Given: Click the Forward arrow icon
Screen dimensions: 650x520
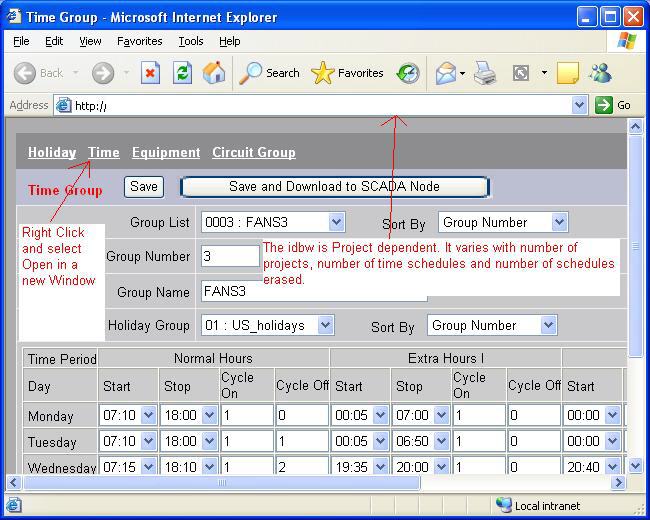Looking at the screenshot, I should pos(103,73).
